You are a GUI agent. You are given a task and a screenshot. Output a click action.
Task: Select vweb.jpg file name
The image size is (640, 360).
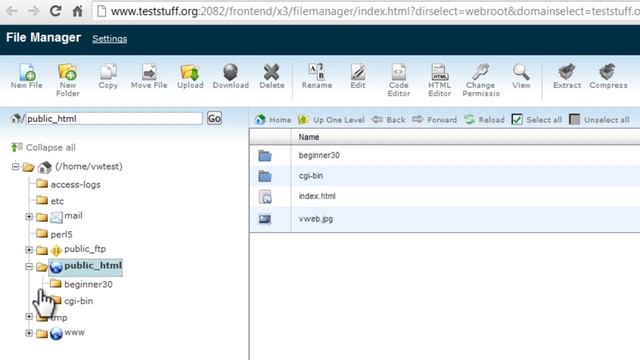tap(316, 219)
